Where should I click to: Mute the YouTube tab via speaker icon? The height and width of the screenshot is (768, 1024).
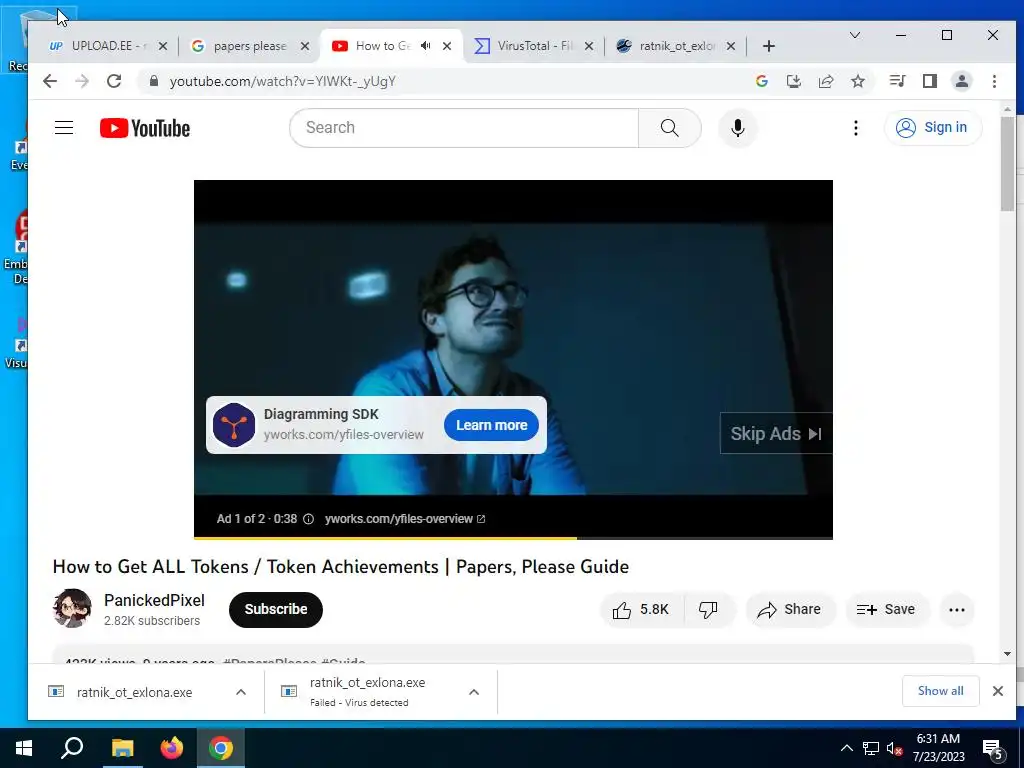pyautogui.click(x=426, y=46)
